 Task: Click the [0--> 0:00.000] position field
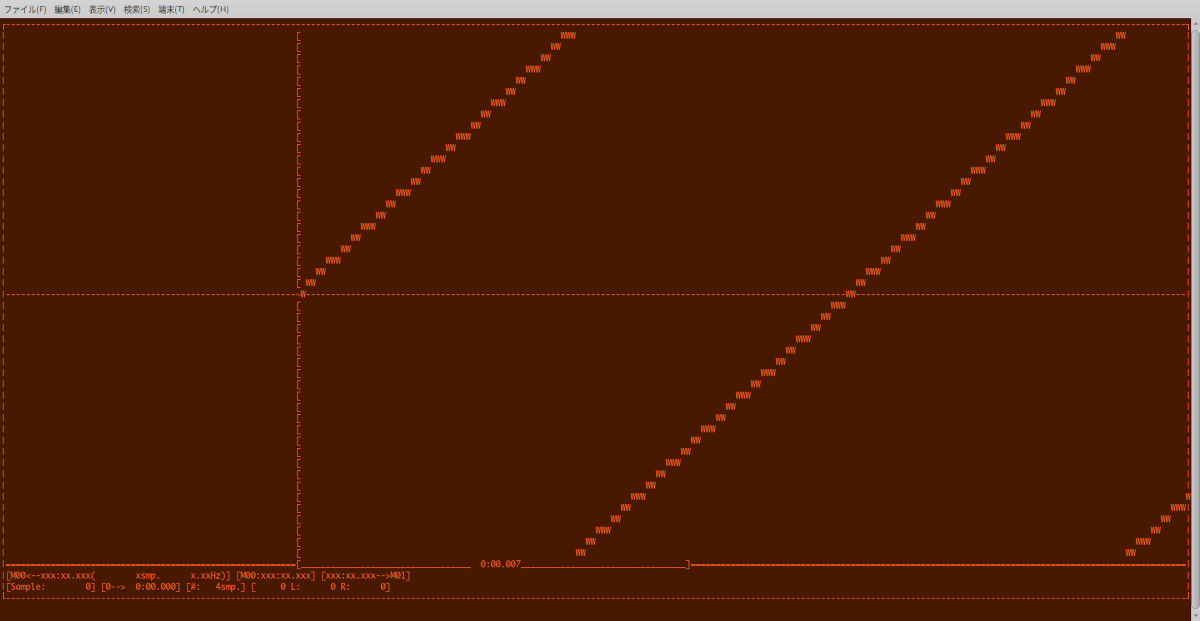(x=140, y=587)
